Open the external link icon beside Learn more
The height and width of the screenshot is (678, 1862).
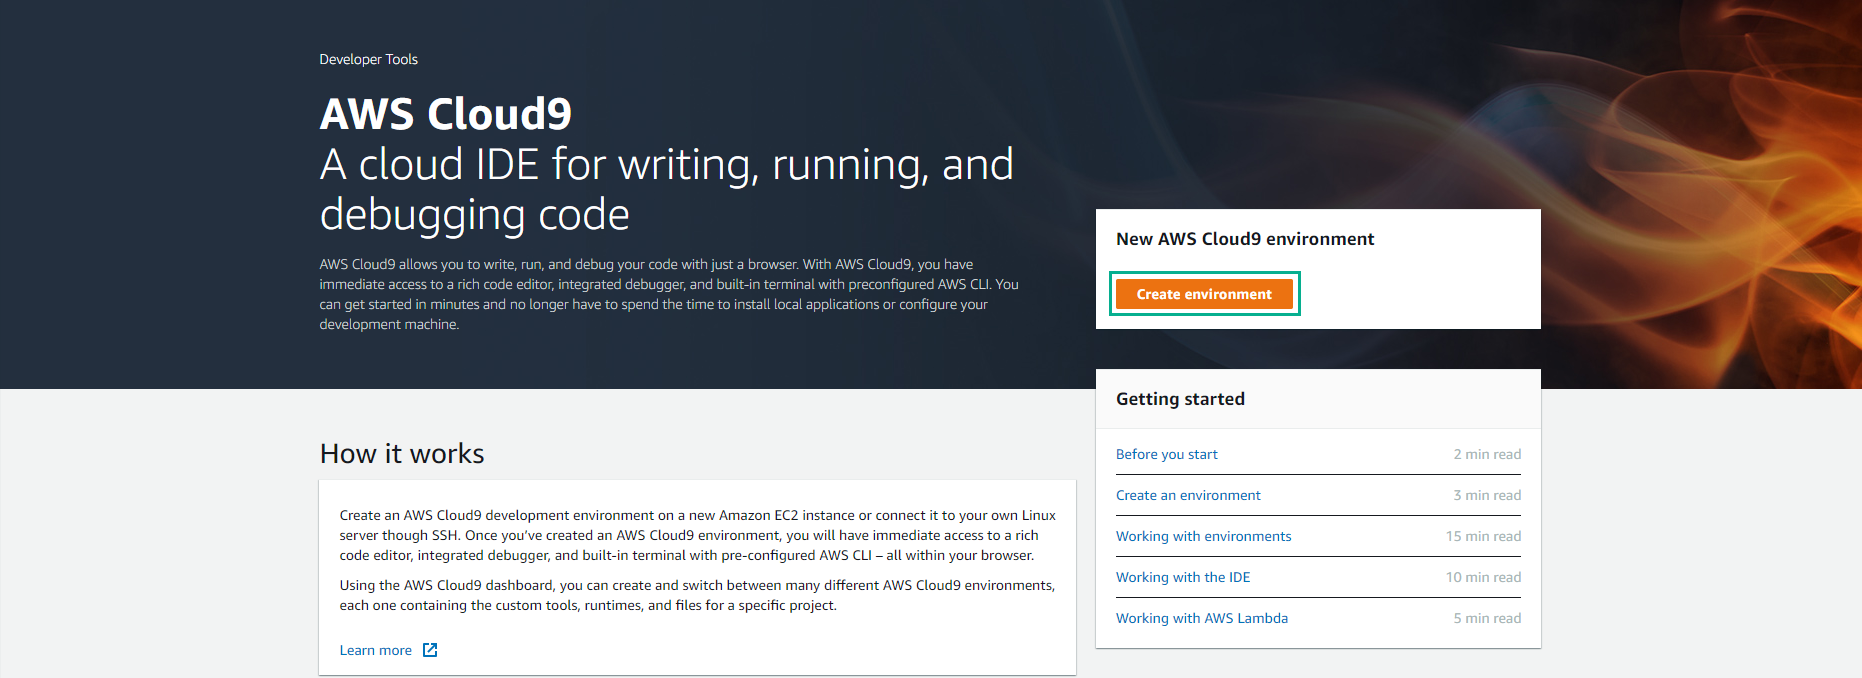[x=430, y=650]
